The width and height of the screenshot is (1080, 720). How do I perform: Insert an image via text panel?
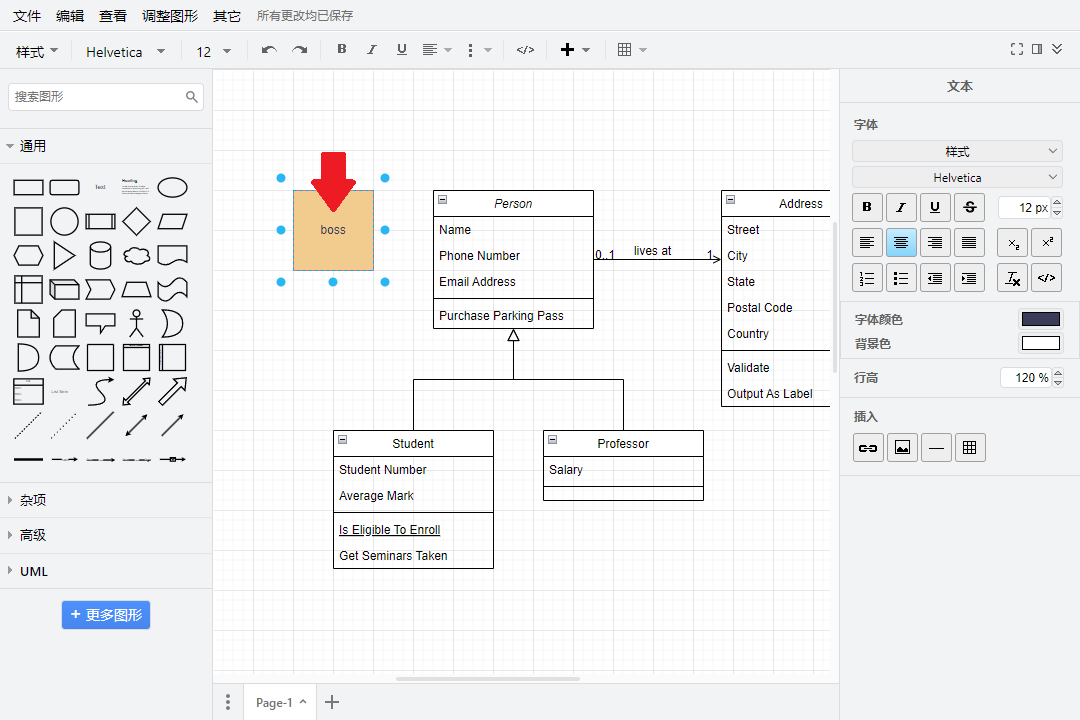point(902,448)
